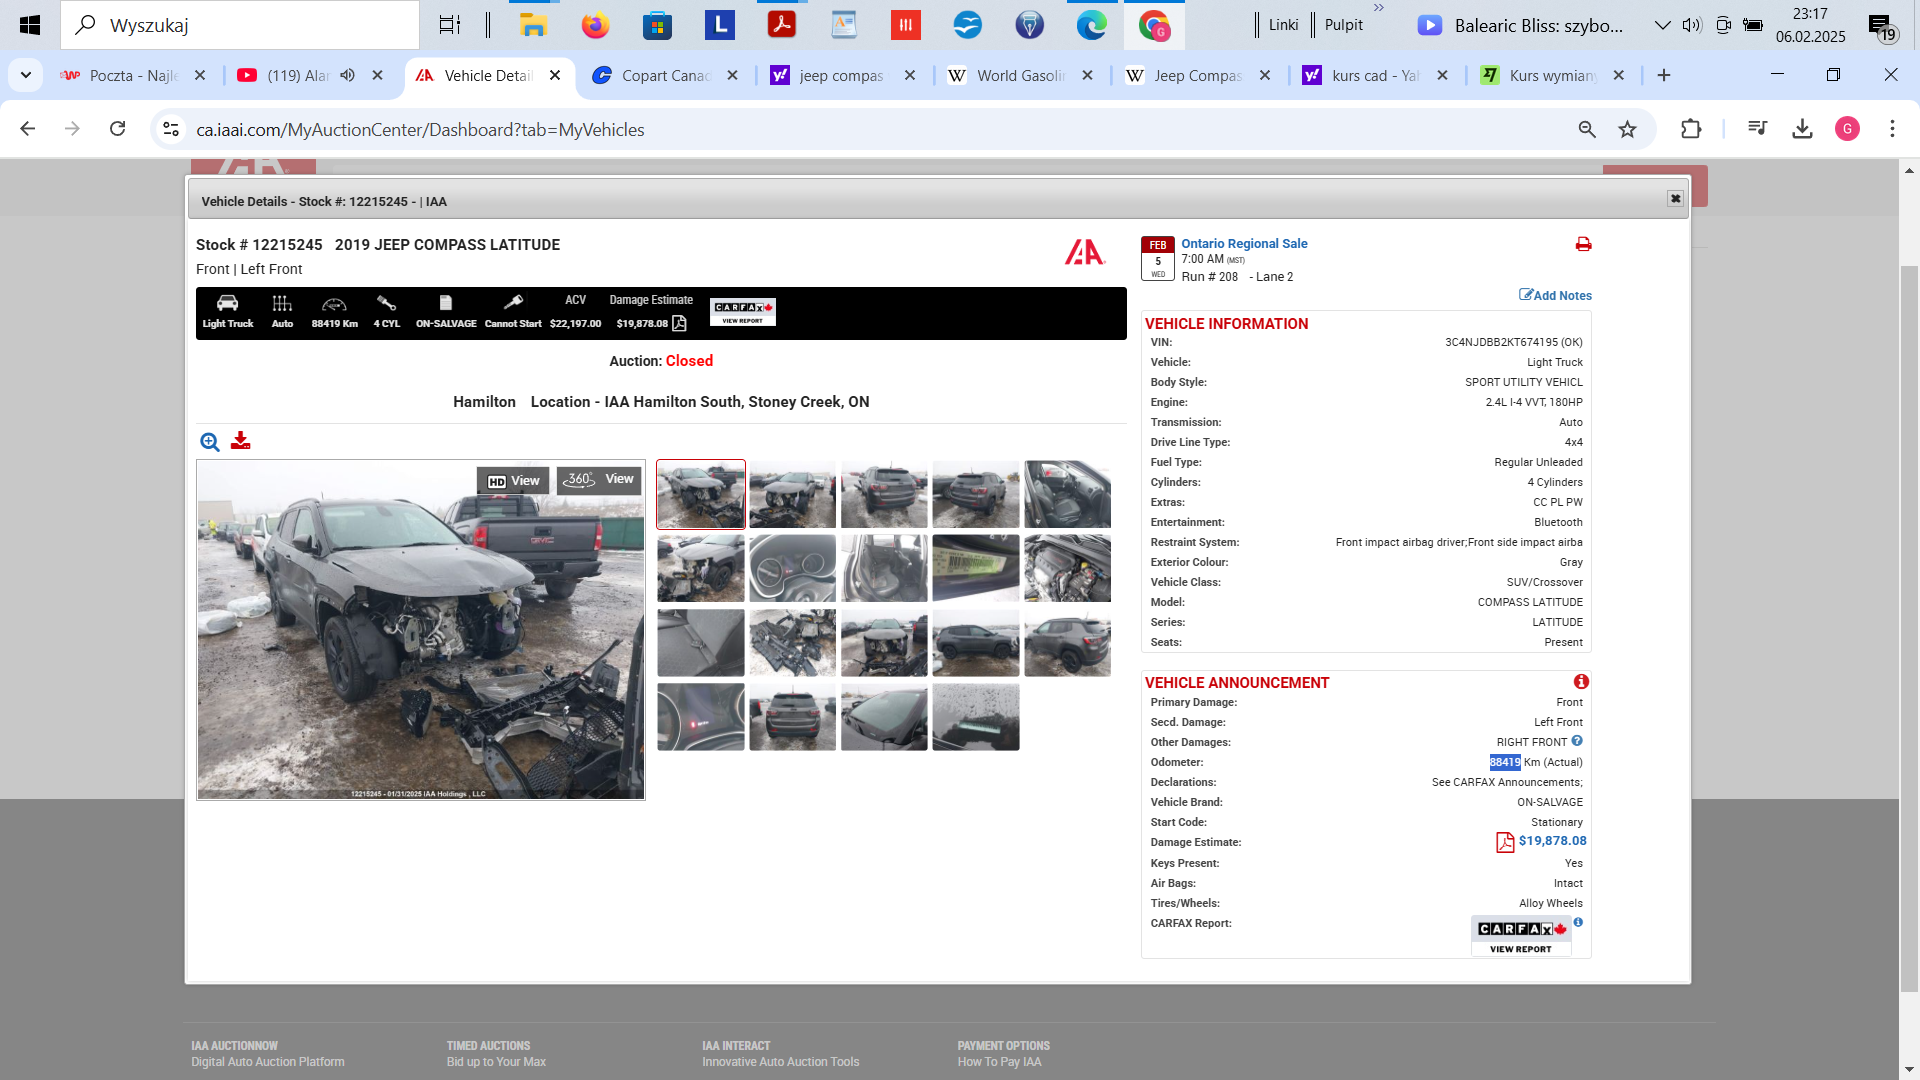
Task: Open the damage estimate PDF icon in the black bar
Action: pyautogui.click(x=680, y=323)
